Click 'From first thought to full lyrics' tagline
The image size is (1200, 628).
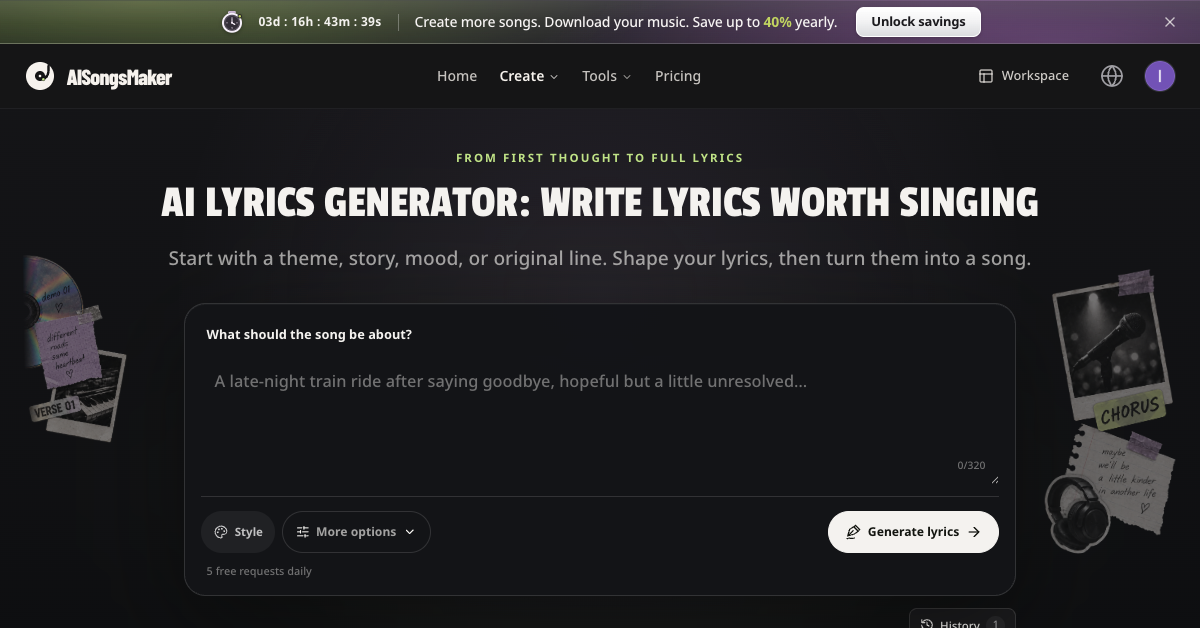(600, 158)
